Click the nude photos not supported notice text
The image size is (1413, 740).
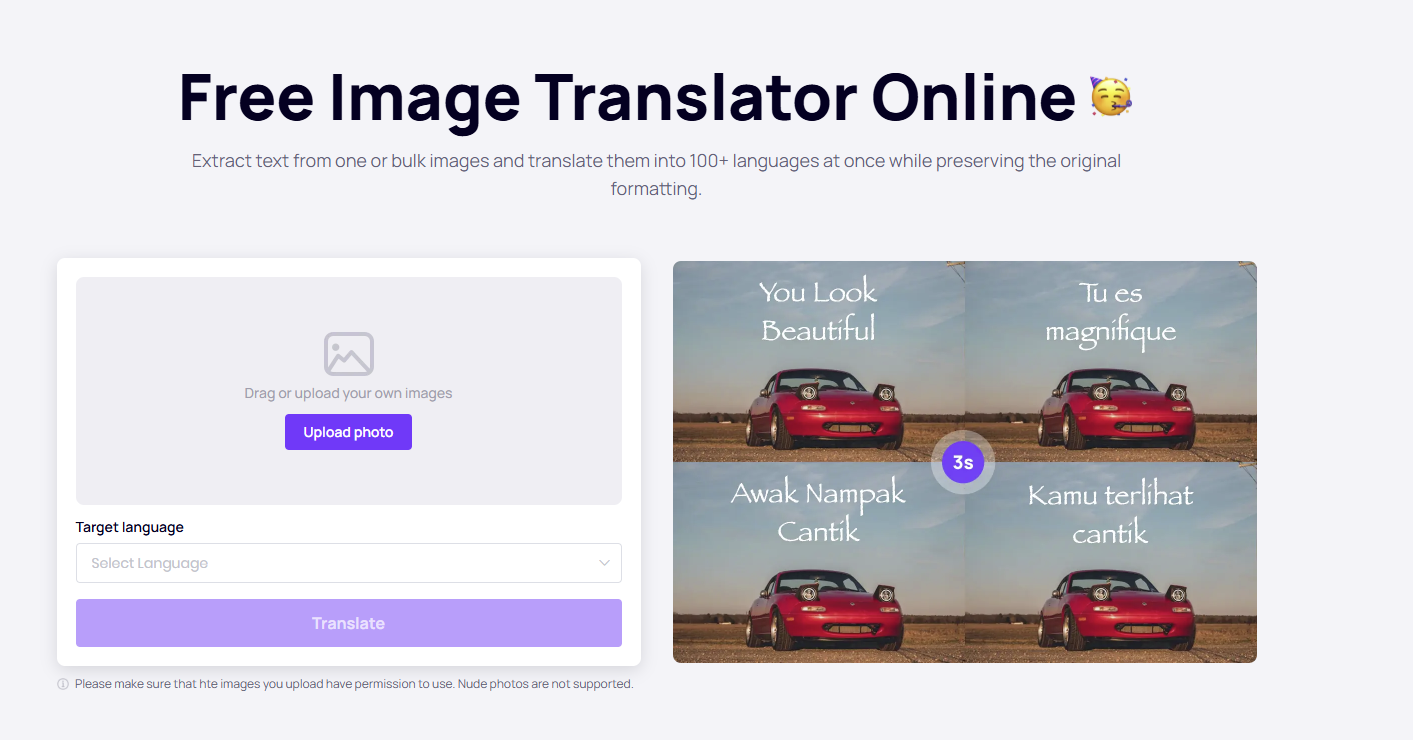coord(354,685)
